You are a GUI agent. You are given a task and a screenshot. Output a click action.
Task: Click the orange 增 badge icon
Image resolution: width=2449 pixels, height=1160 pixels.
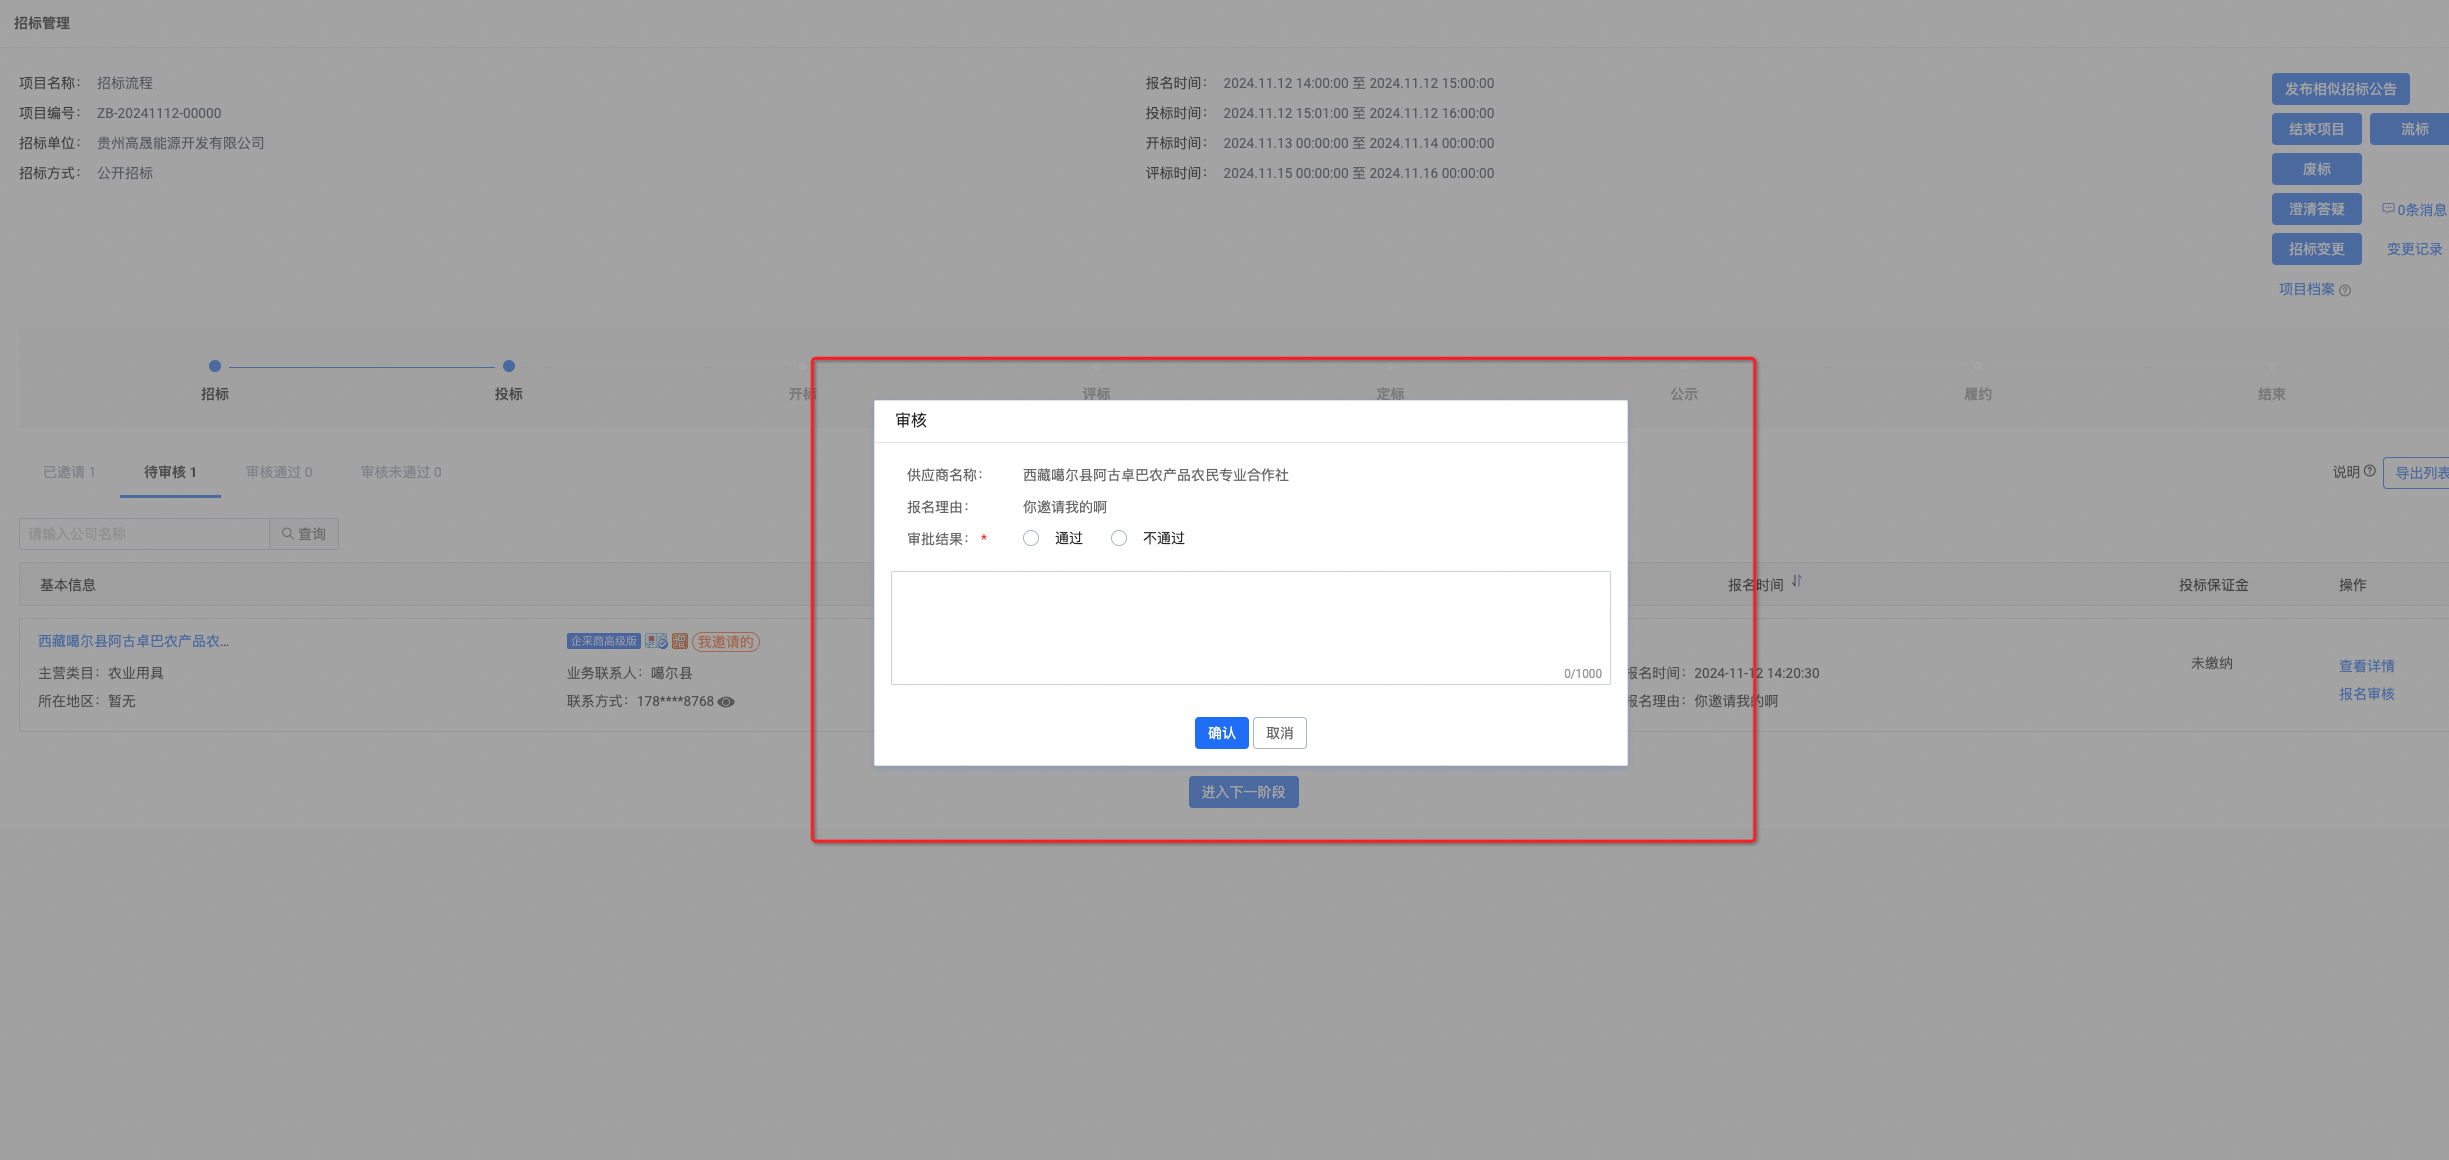coord(680,641)
